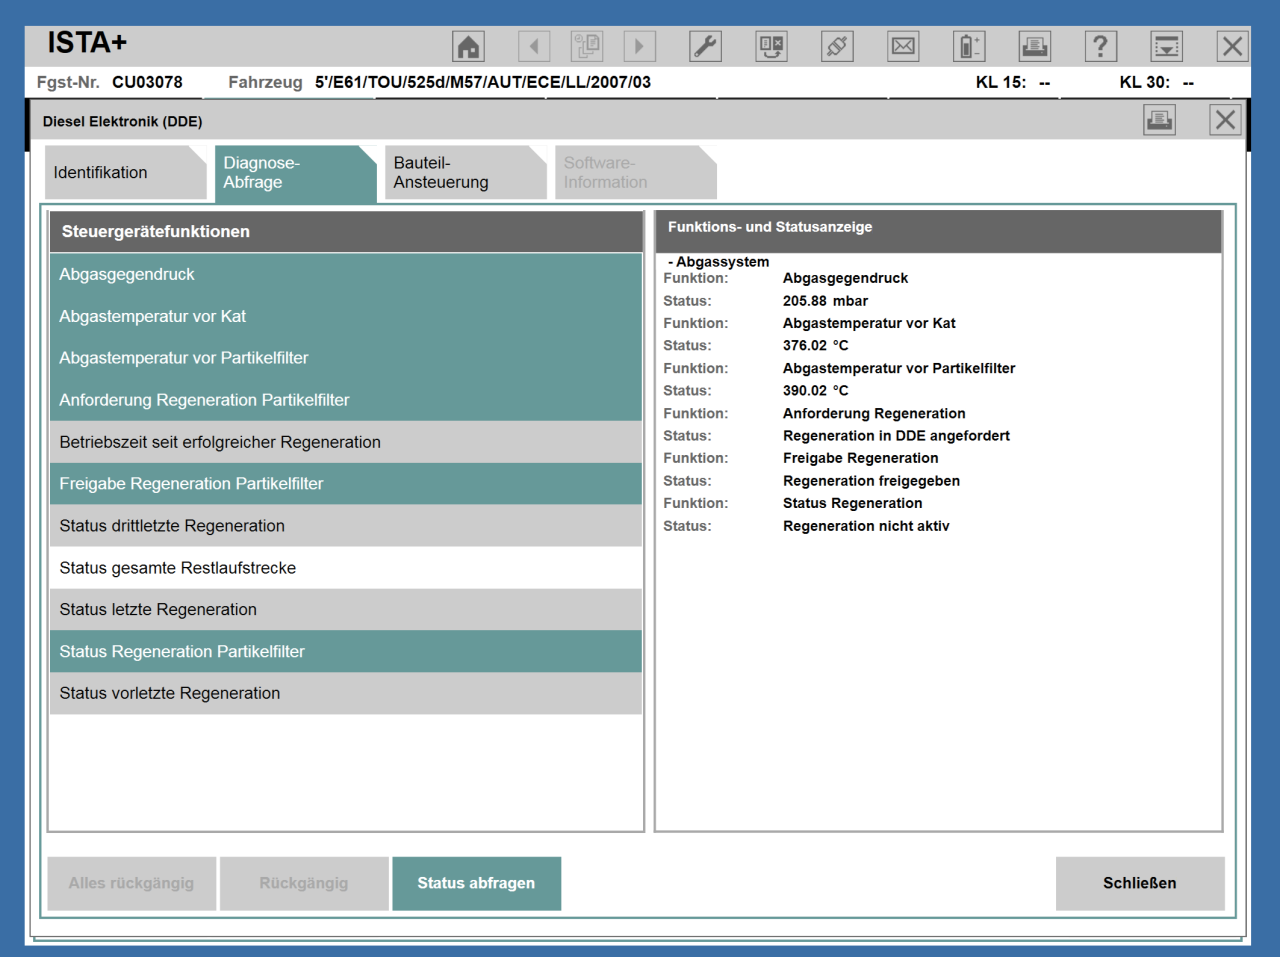Screen dimensions: 1280x957
Task: Click the 376.02 °C status value
Action: (815, 346)
